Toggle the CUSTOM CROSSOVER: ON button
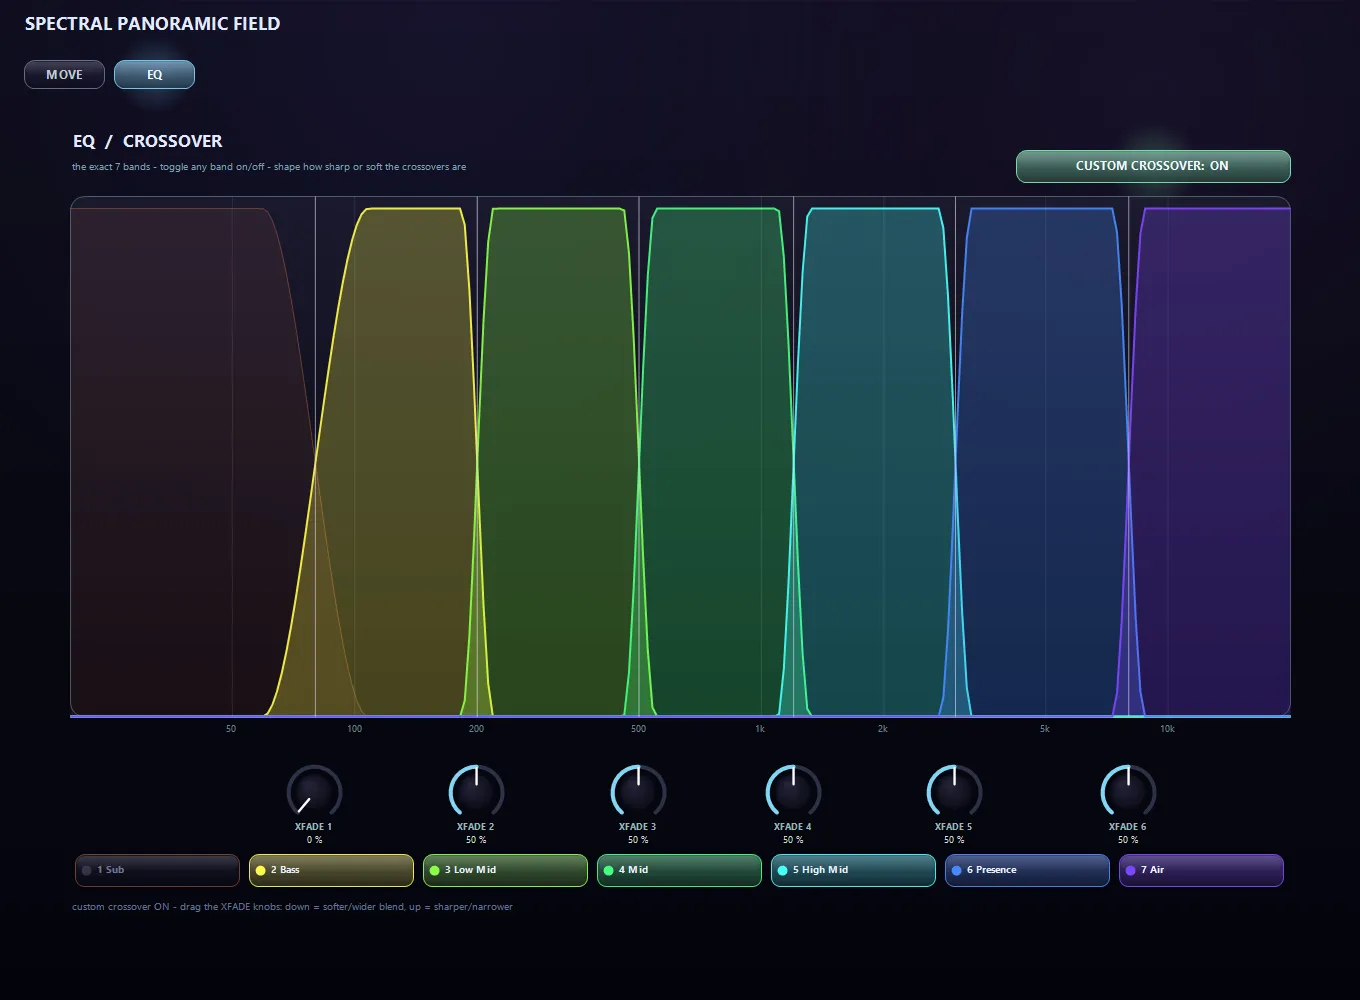 click(1153, 166)
